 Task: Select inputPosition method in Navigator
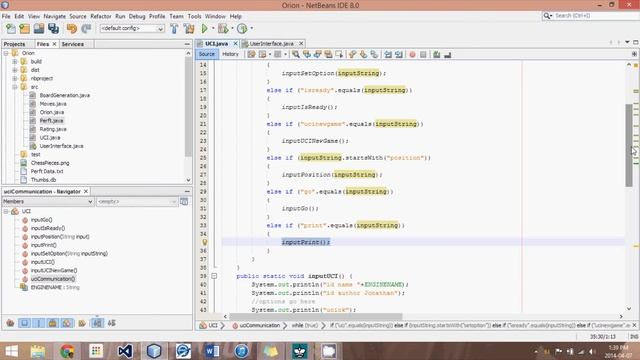[60, 237]
